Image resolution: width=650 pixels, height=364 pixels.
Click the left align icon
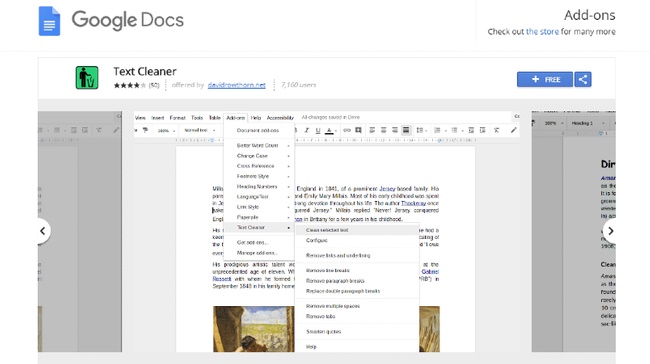click(x=372, y=130)
